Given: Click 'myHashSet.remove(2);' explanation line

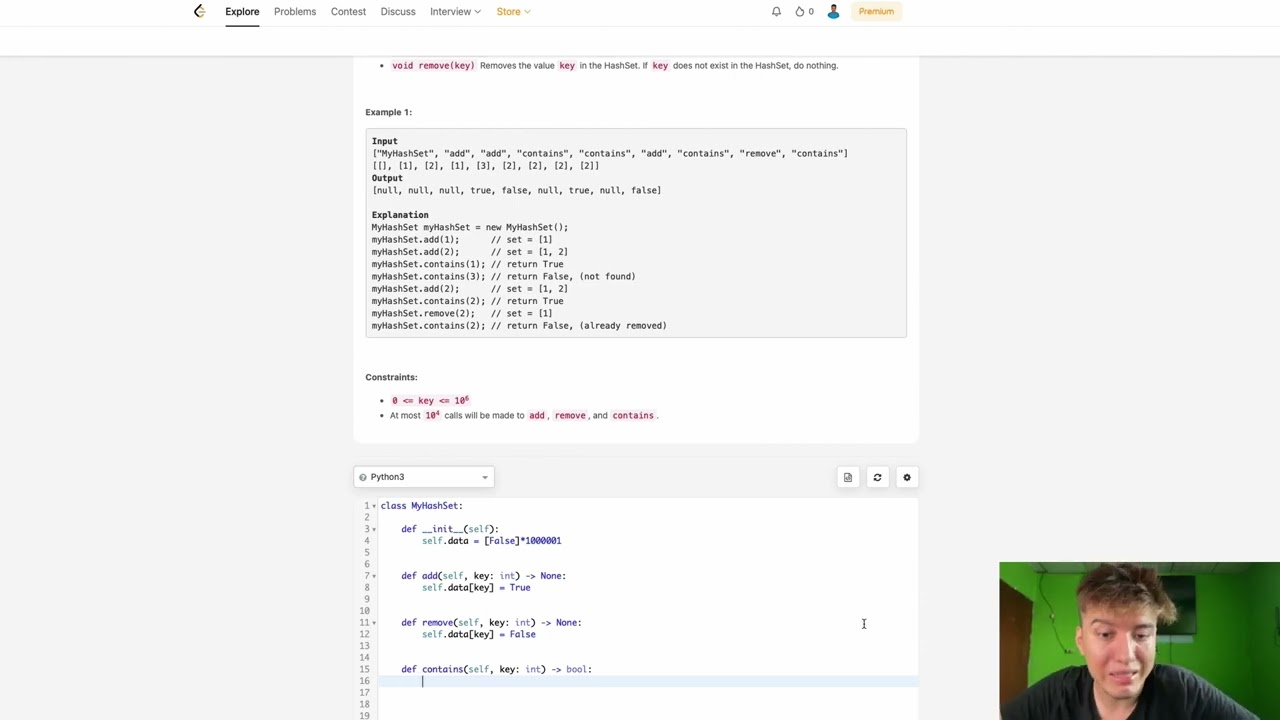Looking at the screenshot, I should pos(423,313).
